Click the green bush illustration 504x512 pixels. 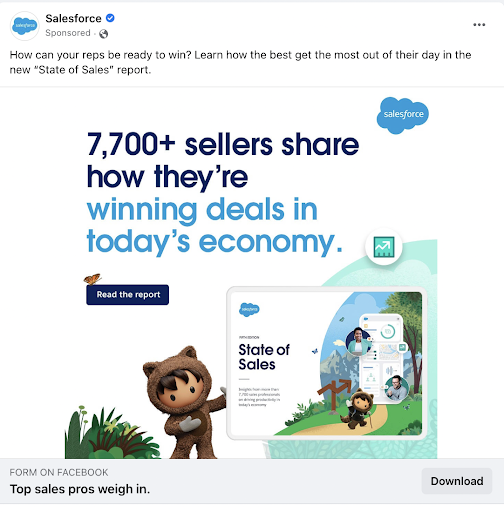112,433
